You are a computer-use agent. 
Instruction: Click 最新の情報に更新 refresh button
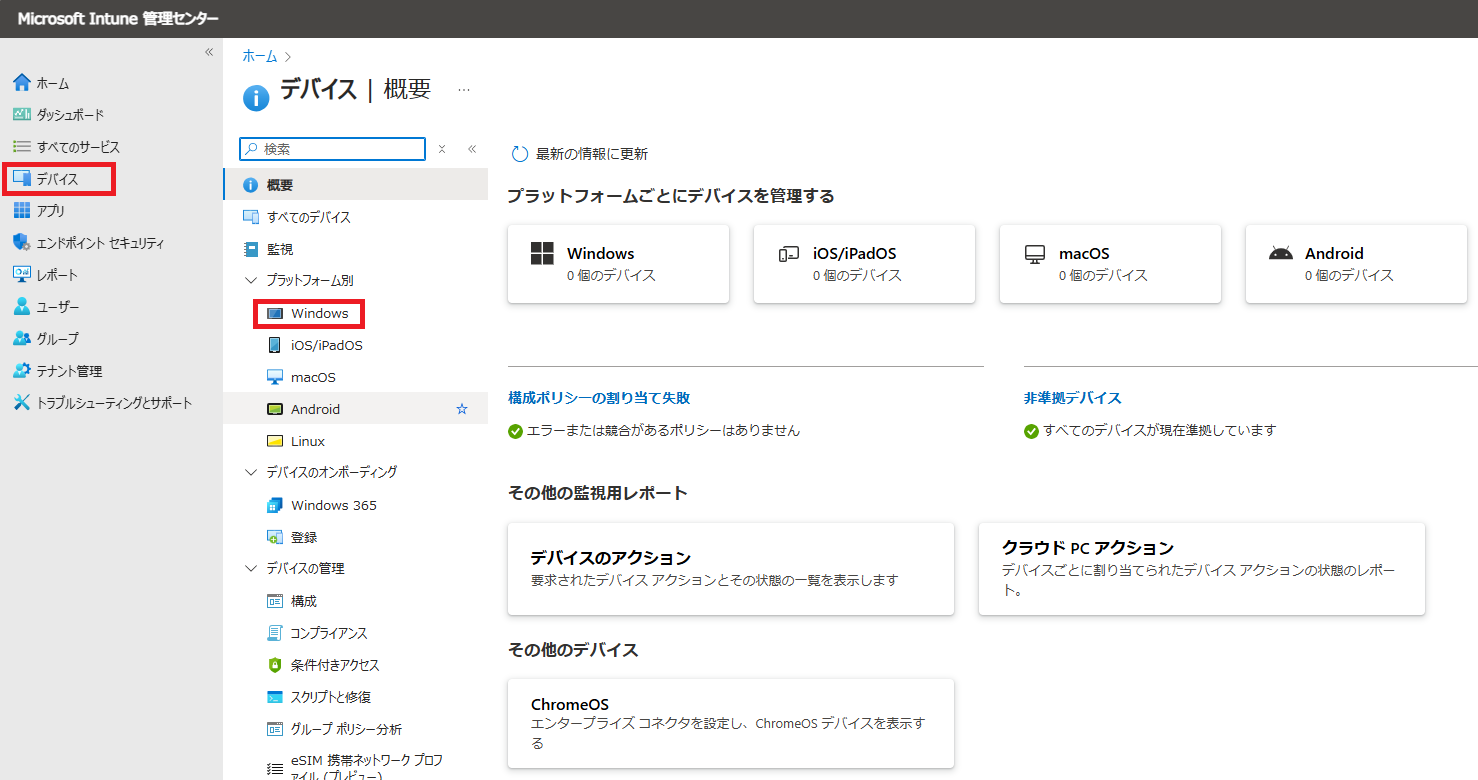coord(580,154)
